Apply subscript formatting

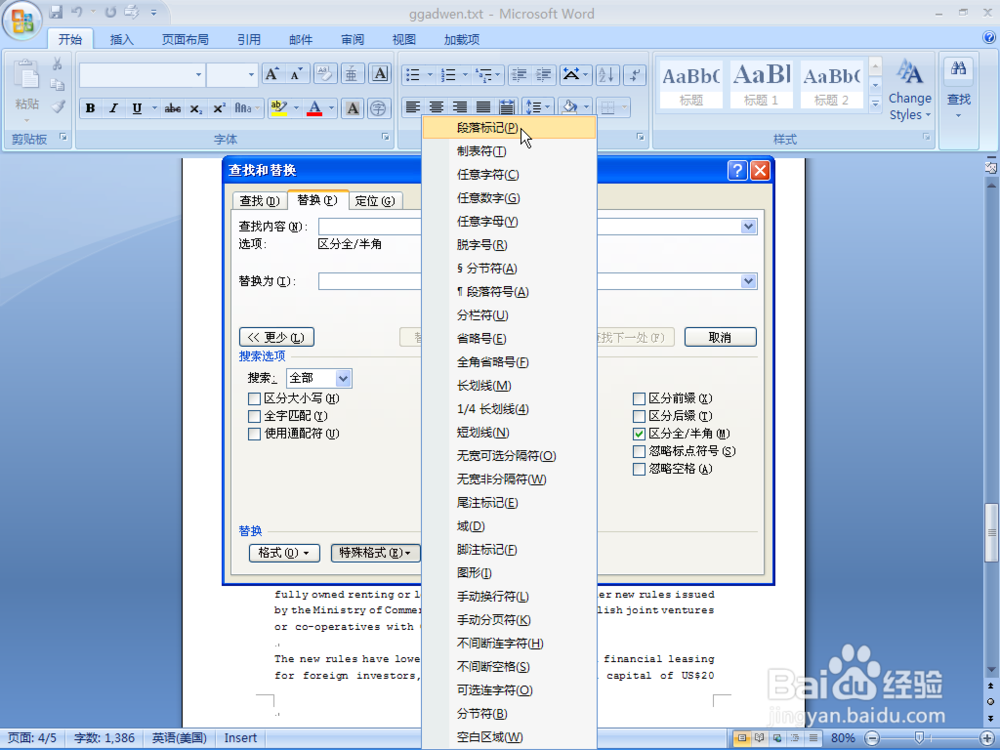(x=198, y=107)
